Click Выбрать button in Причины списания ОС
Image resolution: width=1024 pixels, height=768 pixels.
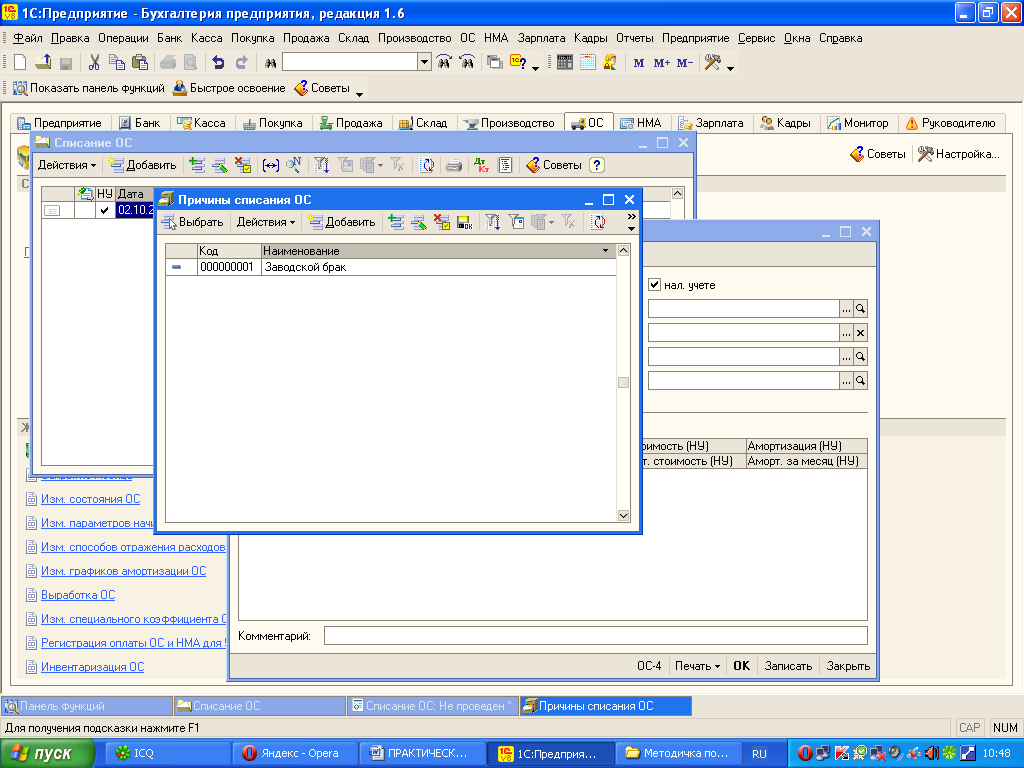click(x=193, y=222)
